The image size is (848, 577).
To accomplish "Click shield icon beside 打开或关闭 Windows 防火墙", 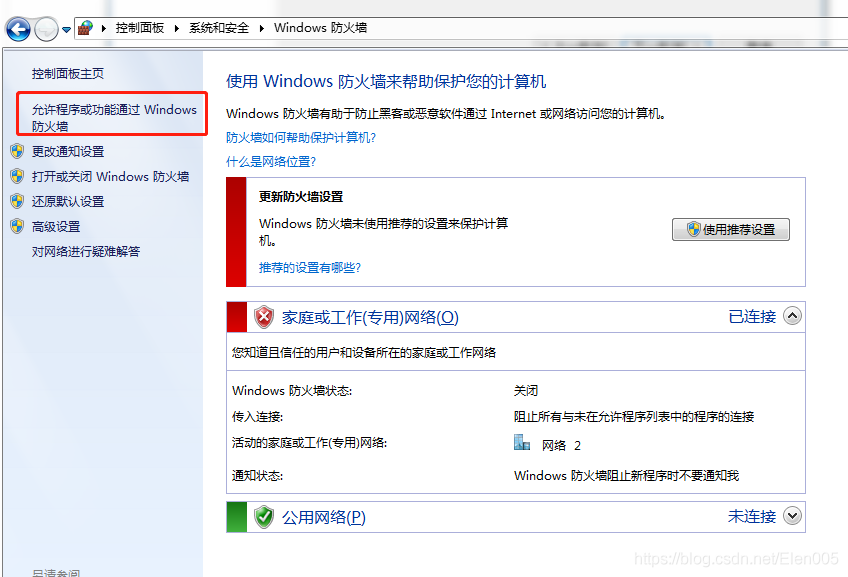I will (17, 176).
